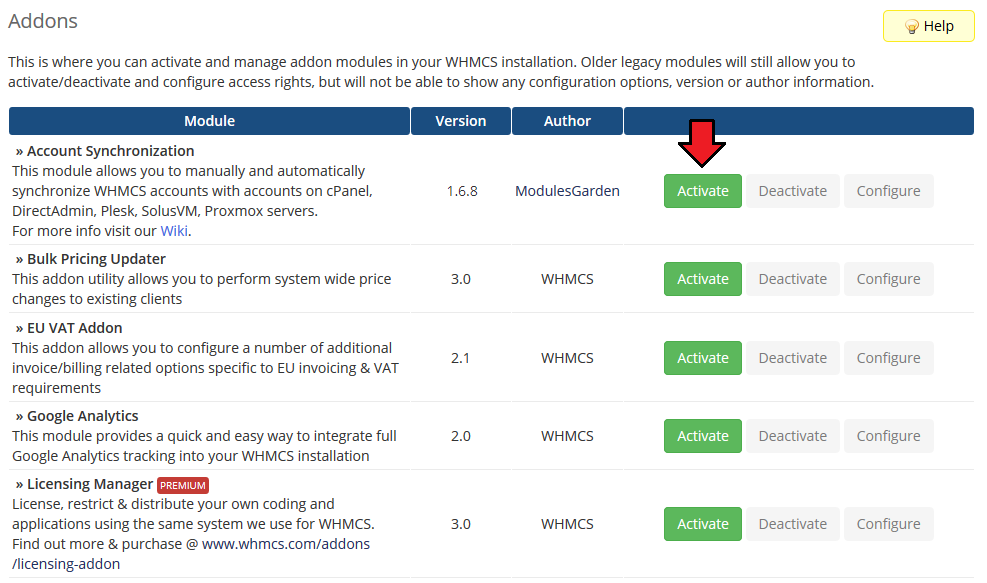987x583 pixels.
Task: Click Configure for EU VAT Addon
Action: point(888,358)
